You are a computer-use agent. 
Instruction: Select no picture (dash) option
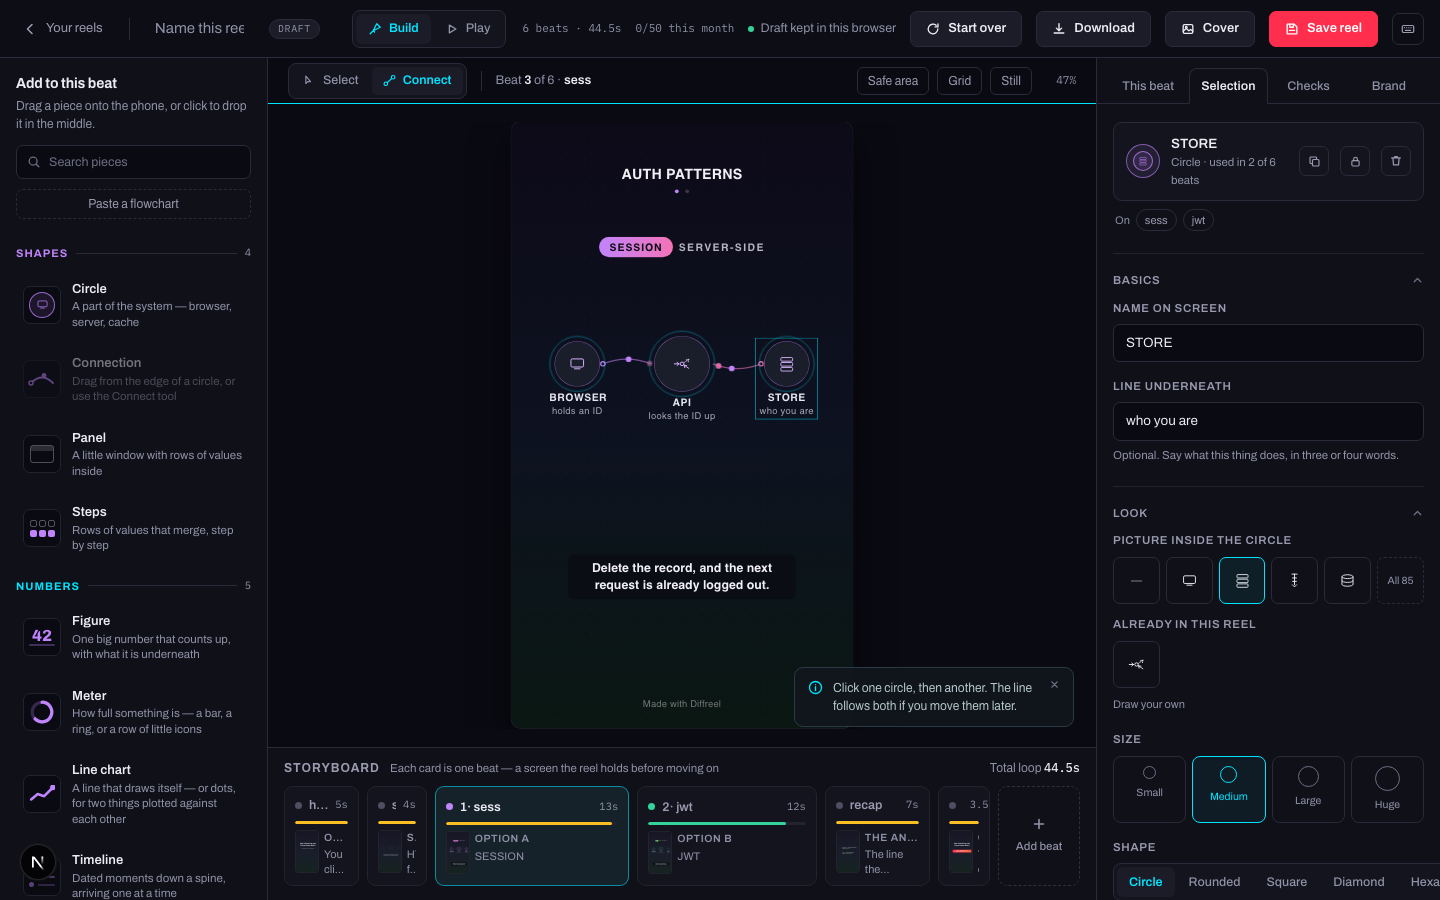(1136, 580)
